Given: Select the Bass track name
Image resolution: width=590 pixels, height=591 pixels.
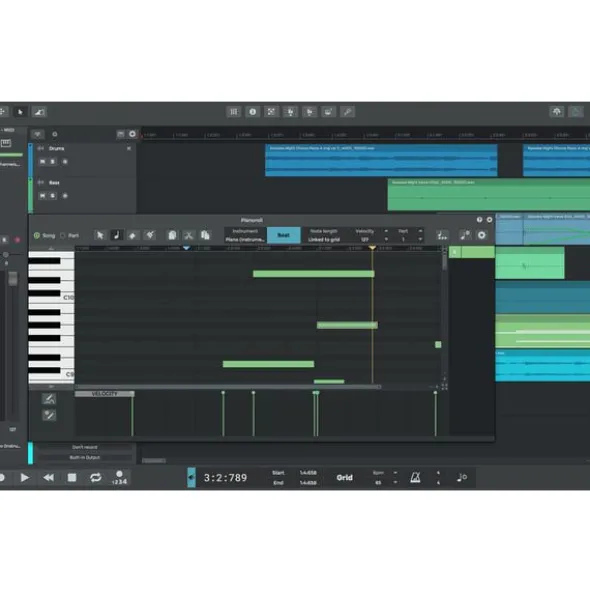Looking at the screenshot, I should (x=54, y=183).
